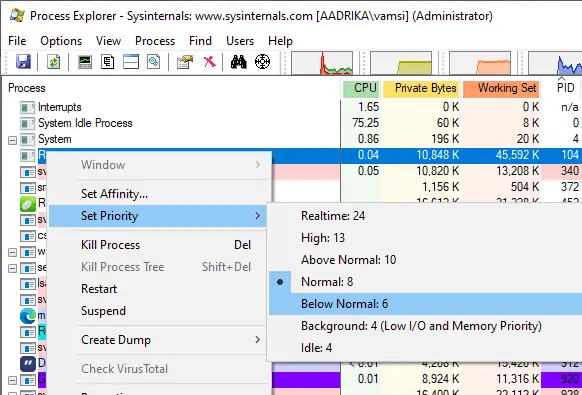Image resolution: width=582 pixels, height=395 pixels.
Task: Click the 10,848 K private bytes cell
Action: (x=438, y=155)
